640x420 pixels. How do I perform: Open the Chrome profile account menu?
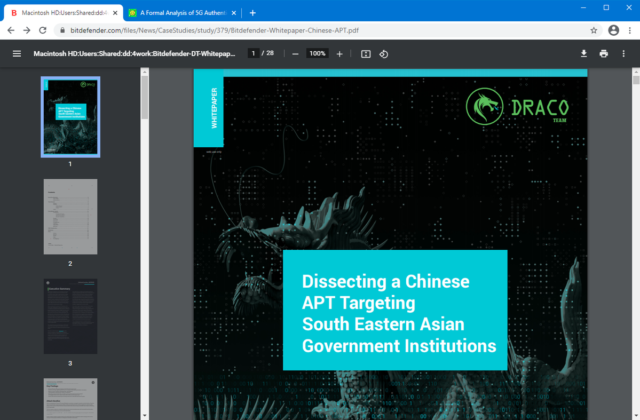coord(613,30)
